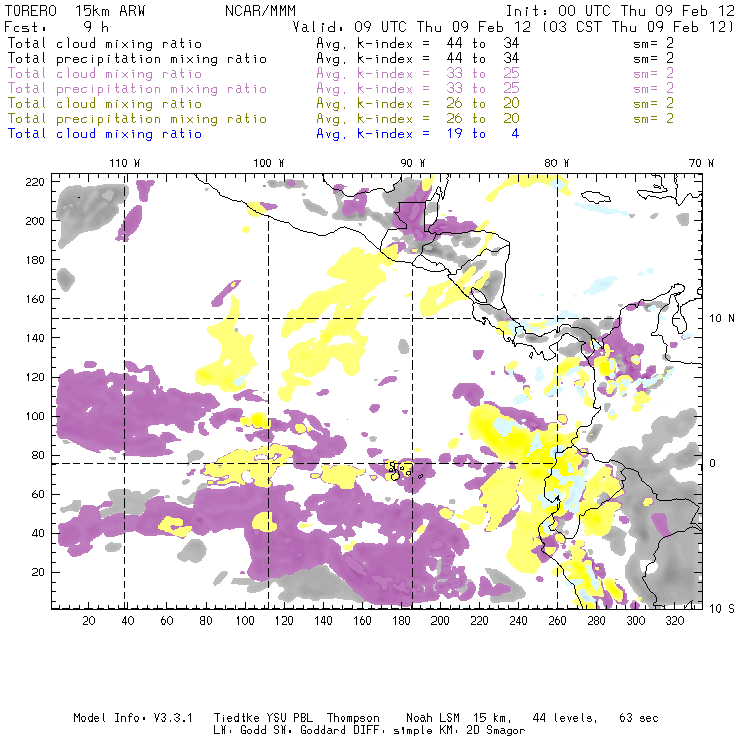Click the "10 N" latitude label
Viewport: 740px width, 740px height.
pos(722,319)
